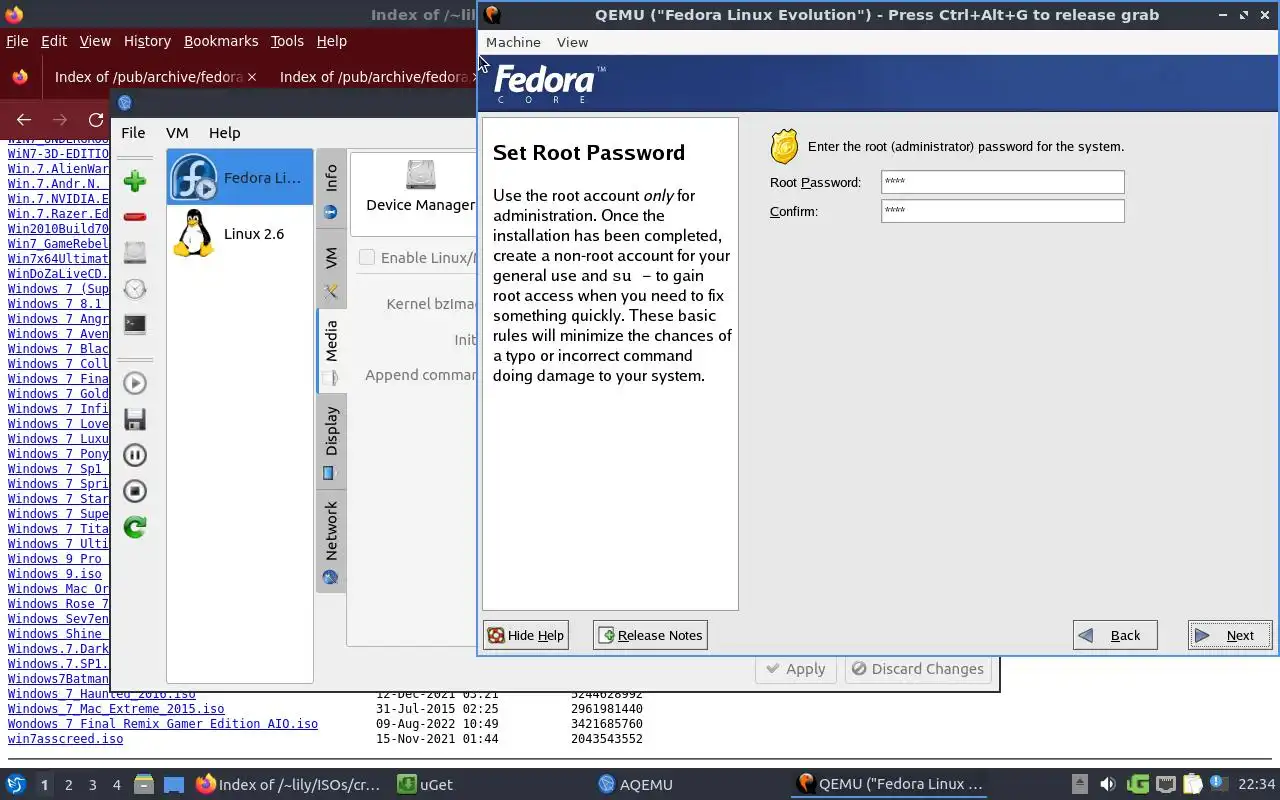Open the Windows_9.iso link in Firefox
The height and width of the screenshot is (800, 1280).
tap(55, 574)
